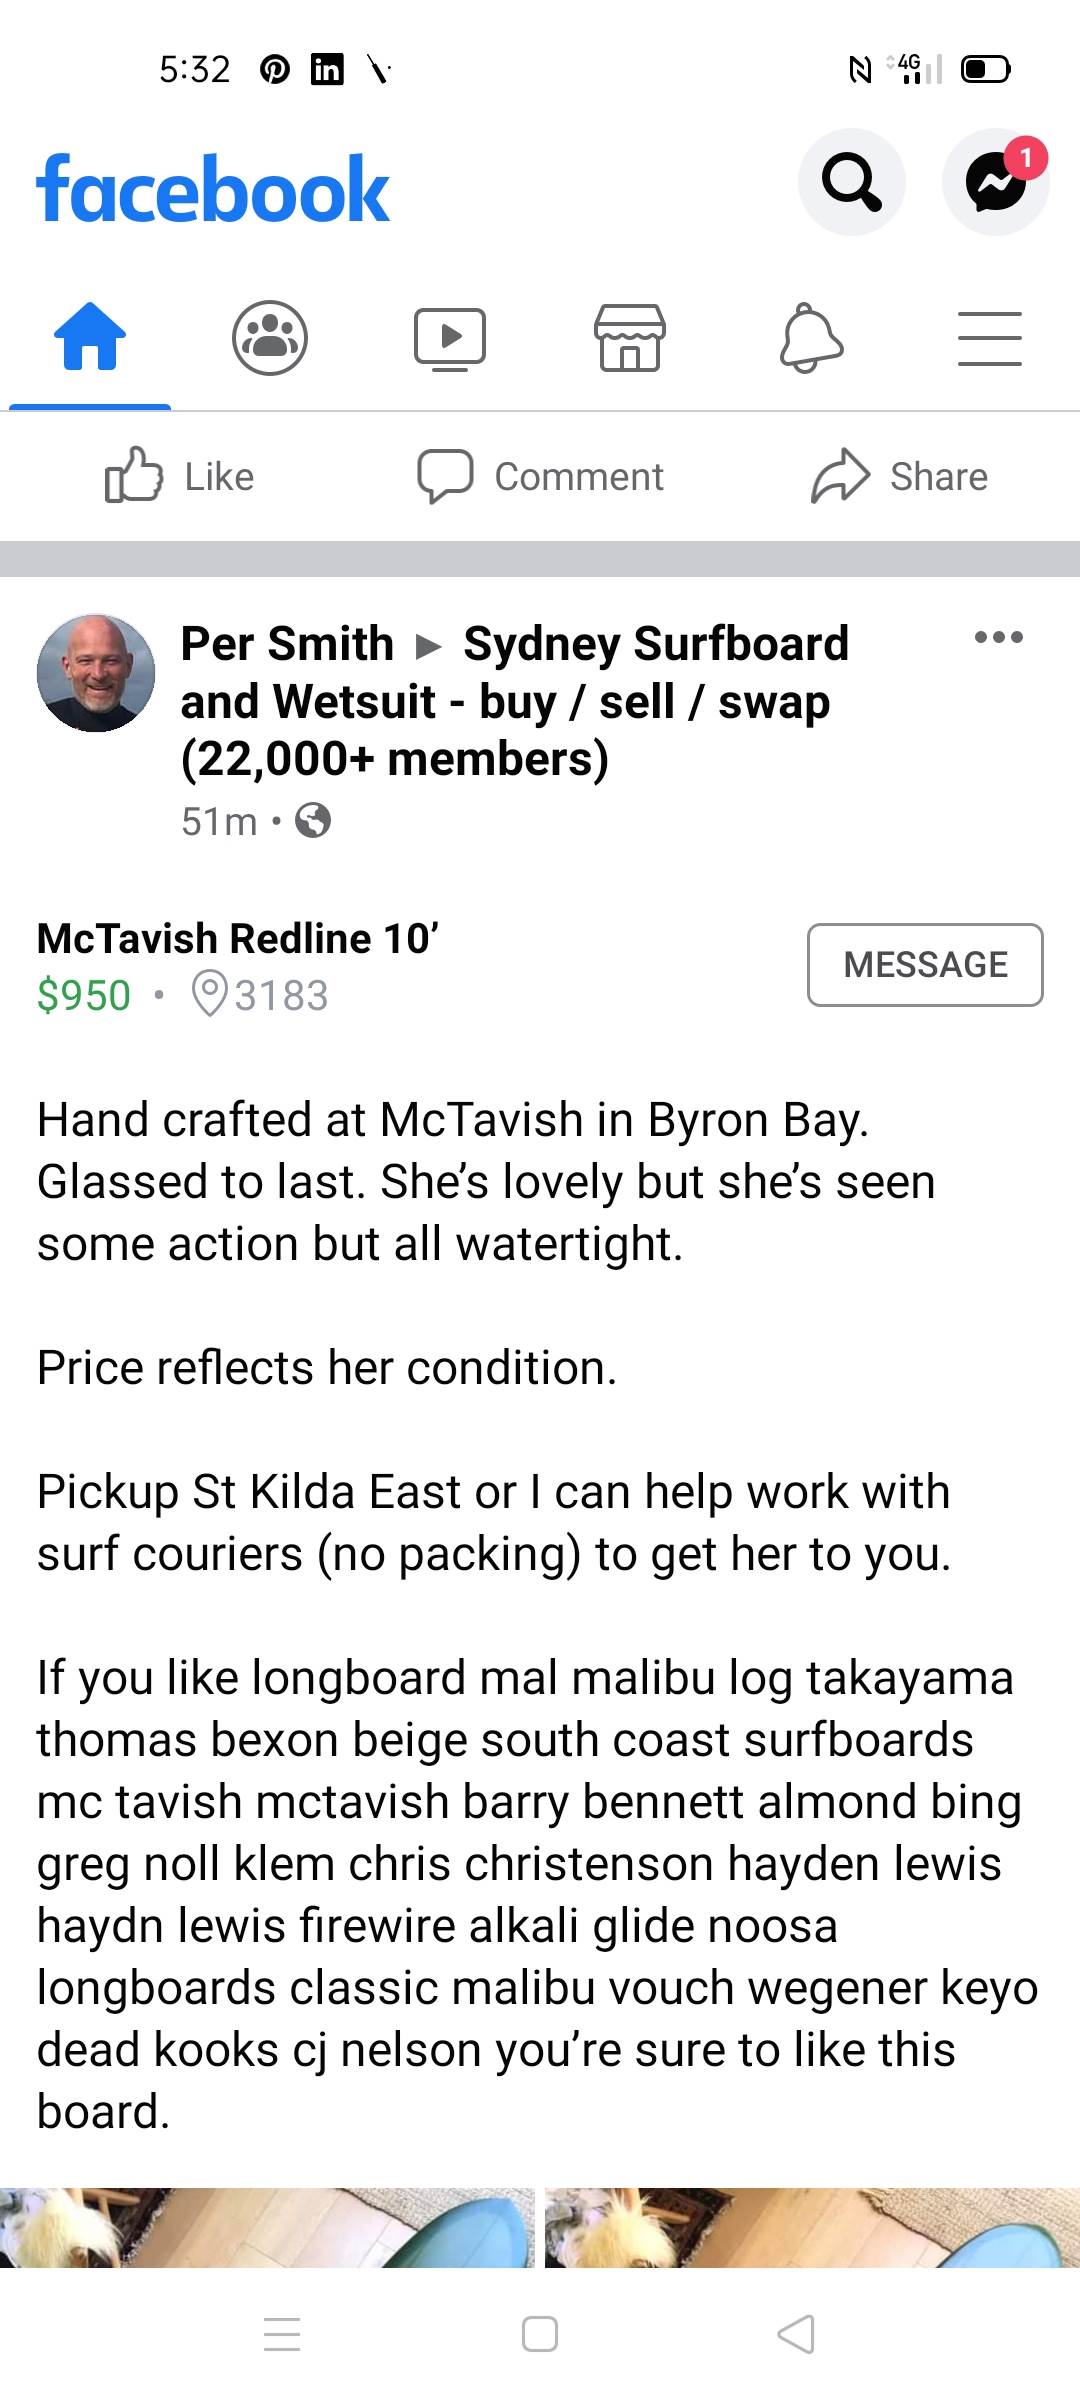This screenshot has height=2400, width=1080.
Task: Share the previous post
Action: click(899, 476)
